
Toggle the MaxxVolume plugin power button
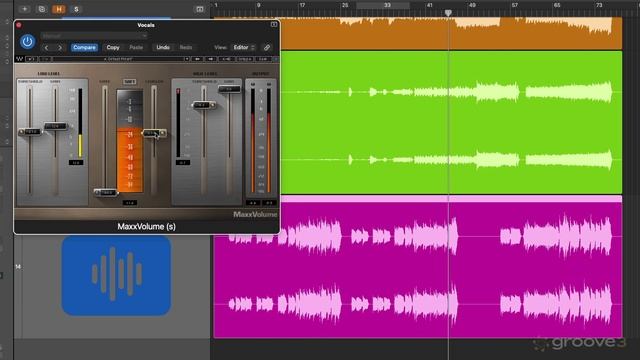[x=27, y=42]
